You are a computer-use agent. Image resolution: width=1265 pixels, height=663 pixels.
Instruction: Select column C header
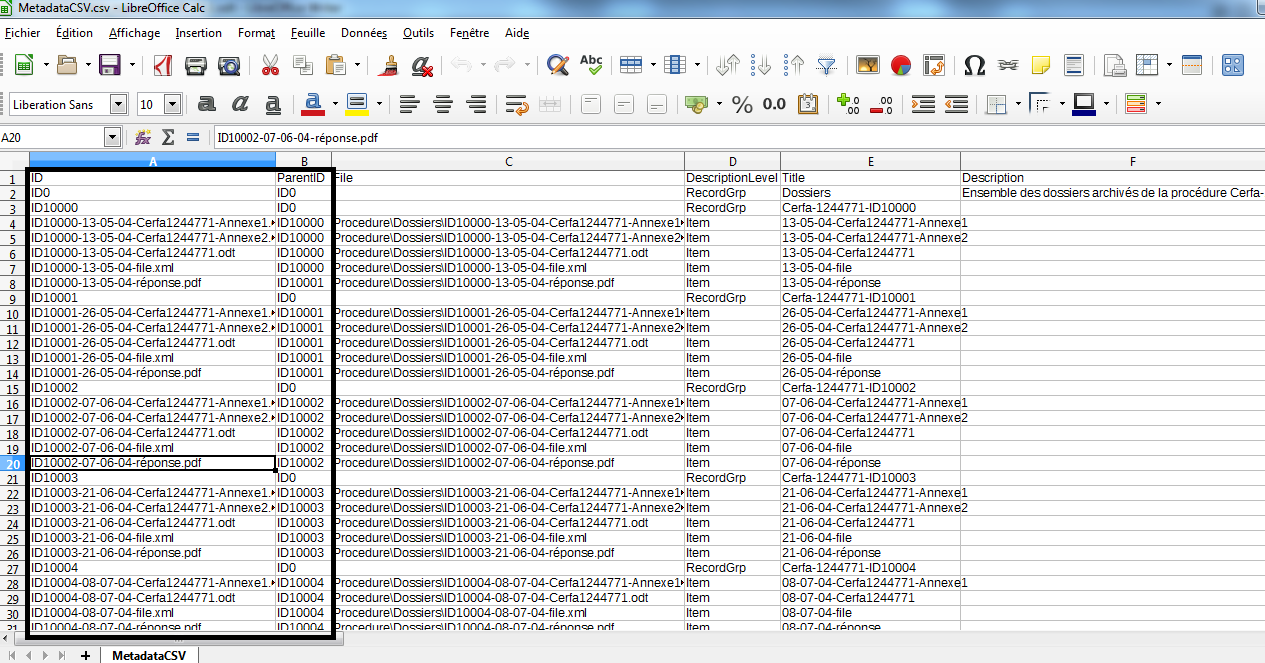[x=508, y=161]
